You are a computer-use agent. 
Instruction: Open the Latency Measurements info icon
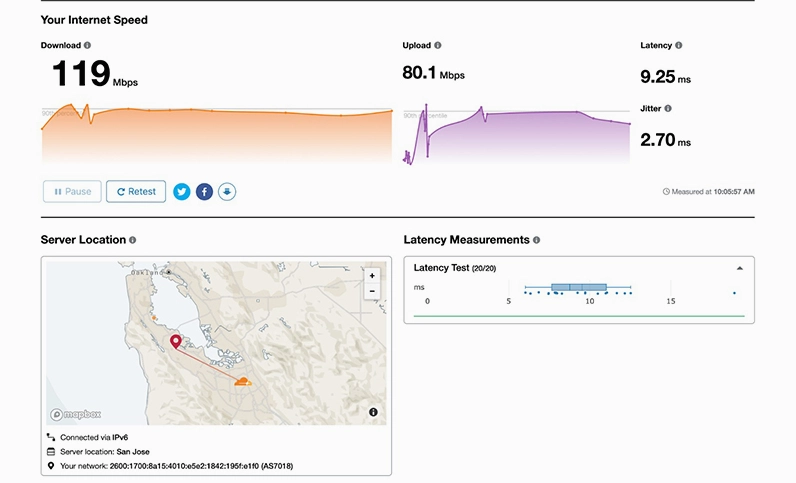tap(537, 240)
